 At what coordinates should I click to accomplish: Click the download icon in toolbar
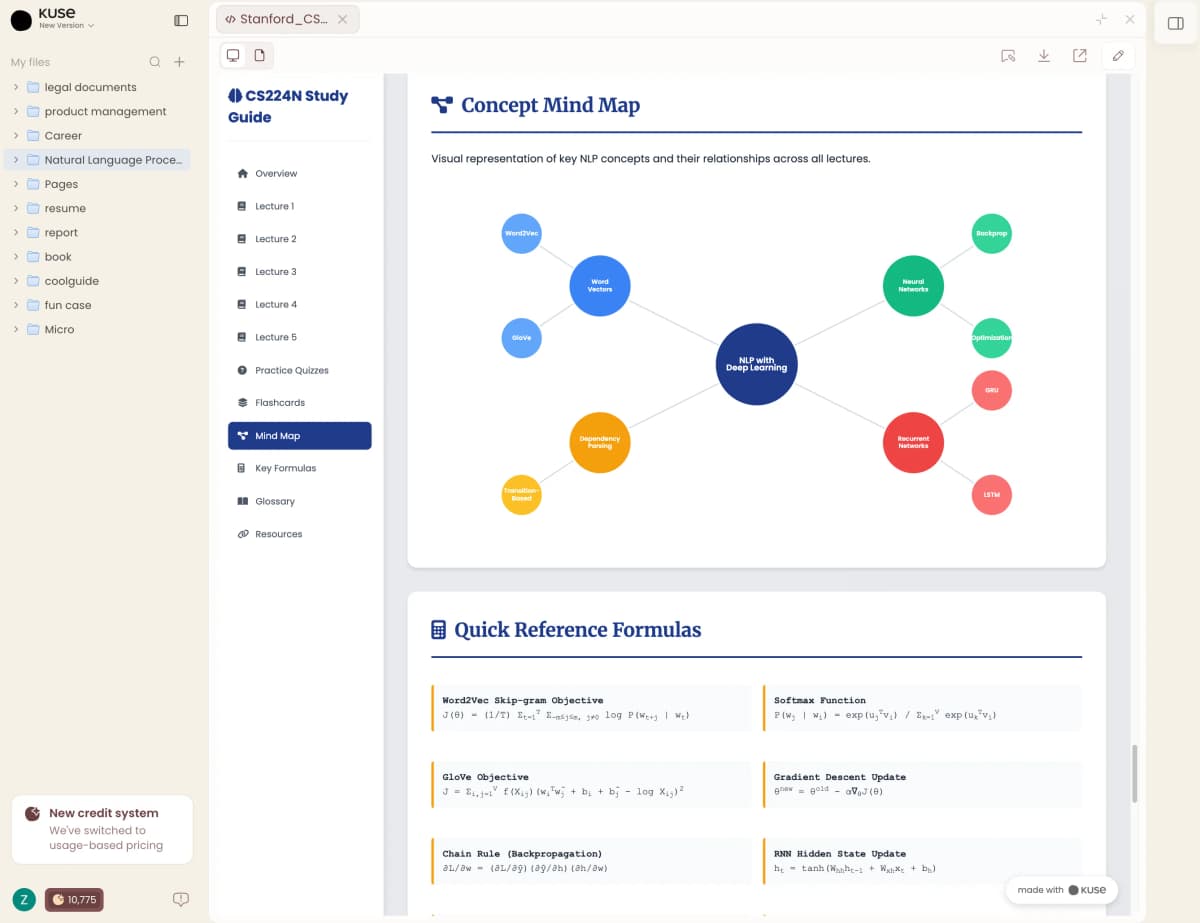(x=1044, y=56)
